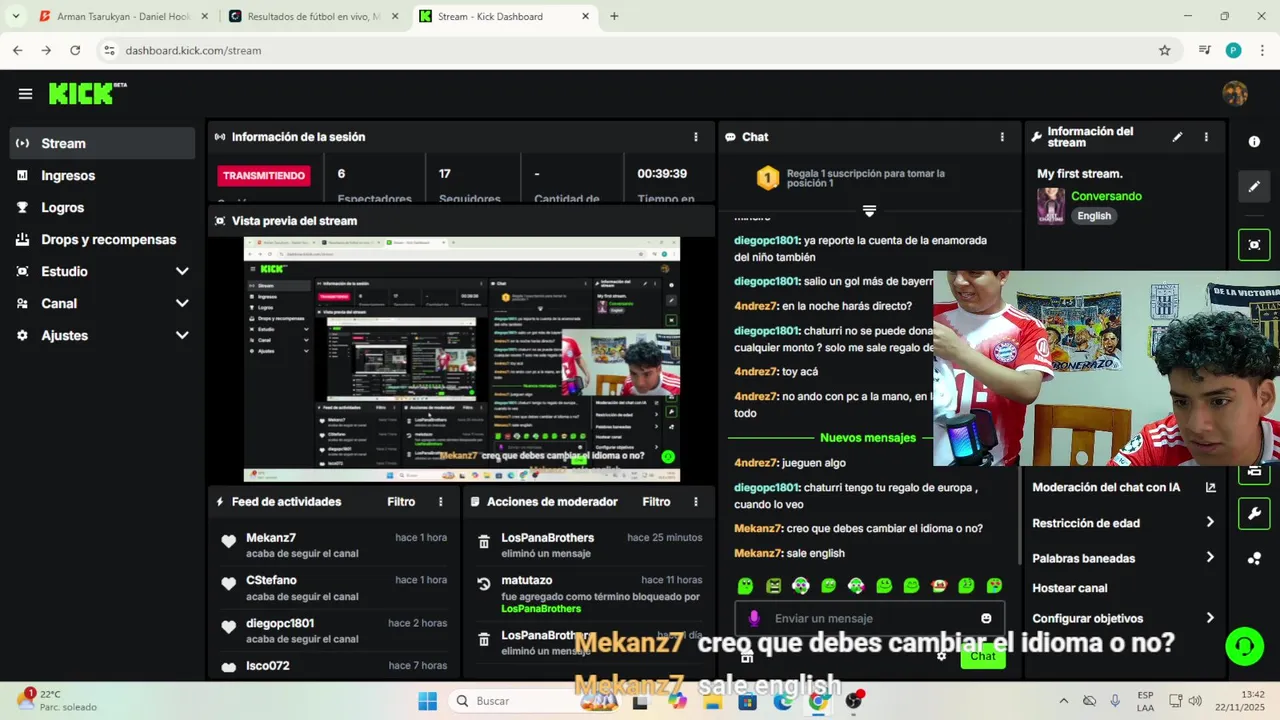Open Microsoft Store from the taskbar
This screenshot has width=1280, height=720.
tap(747, 701)
